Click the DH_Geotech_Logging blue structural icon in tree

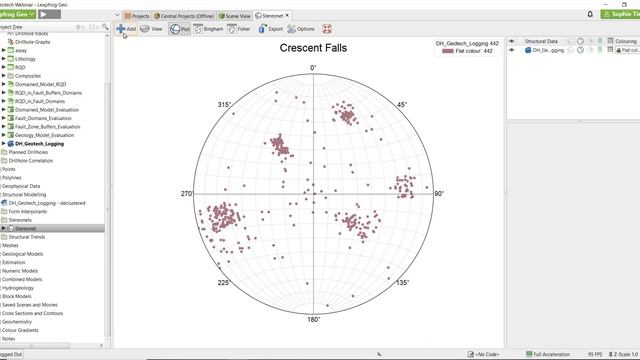[x=11, y=144]
